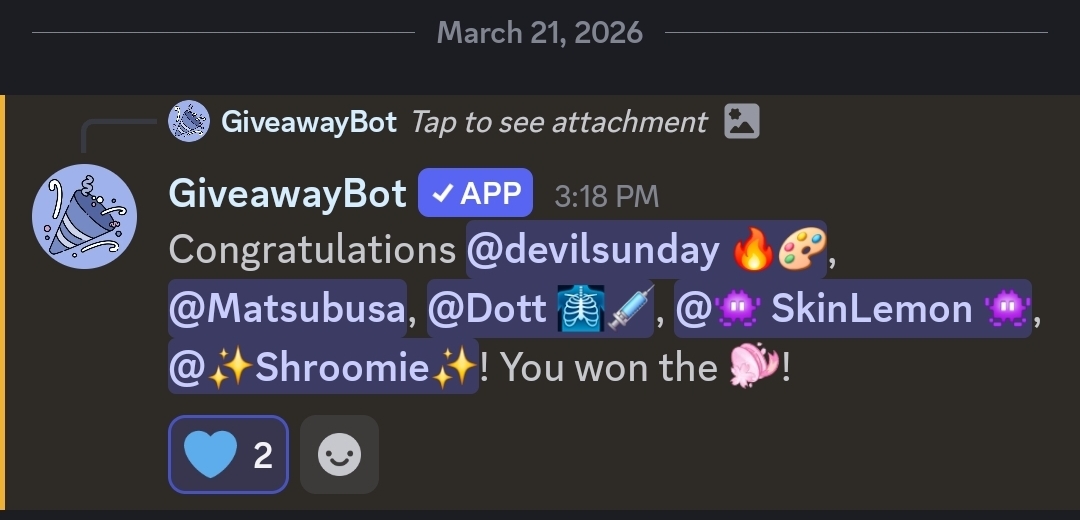The height and width of the screenshot is (520, 1080).
Task: Open the @devilsunday mention
Action: click(593, 250)
